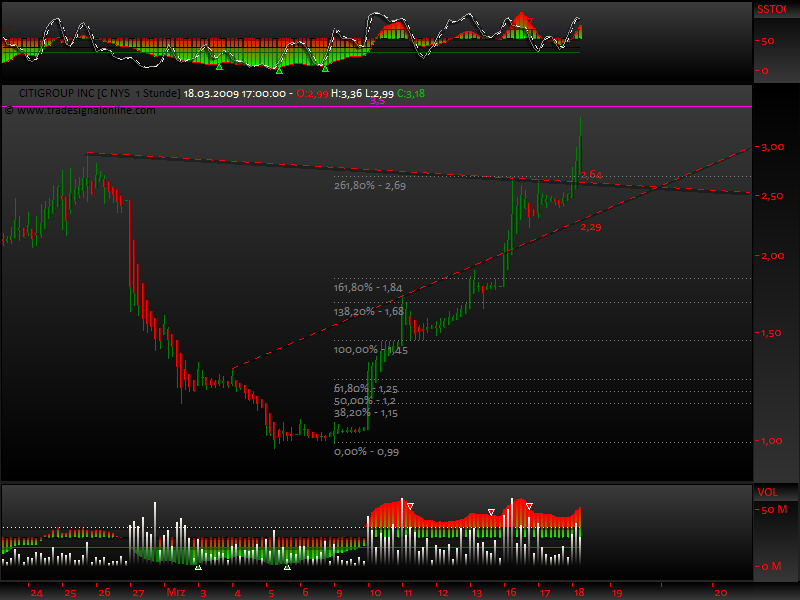Click the 1,50 price axis label

pos(771,333)
